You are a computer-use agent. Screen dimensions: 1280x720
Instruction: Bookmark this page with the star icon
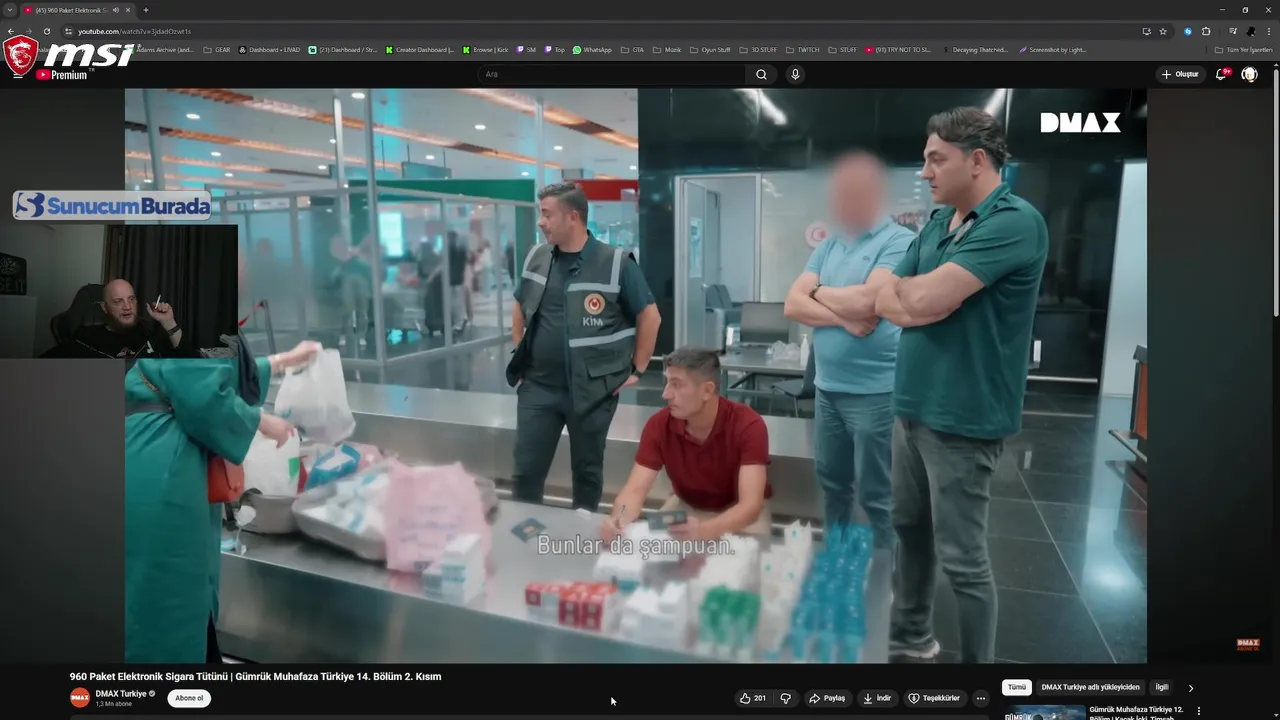(x=1163, y=31)
